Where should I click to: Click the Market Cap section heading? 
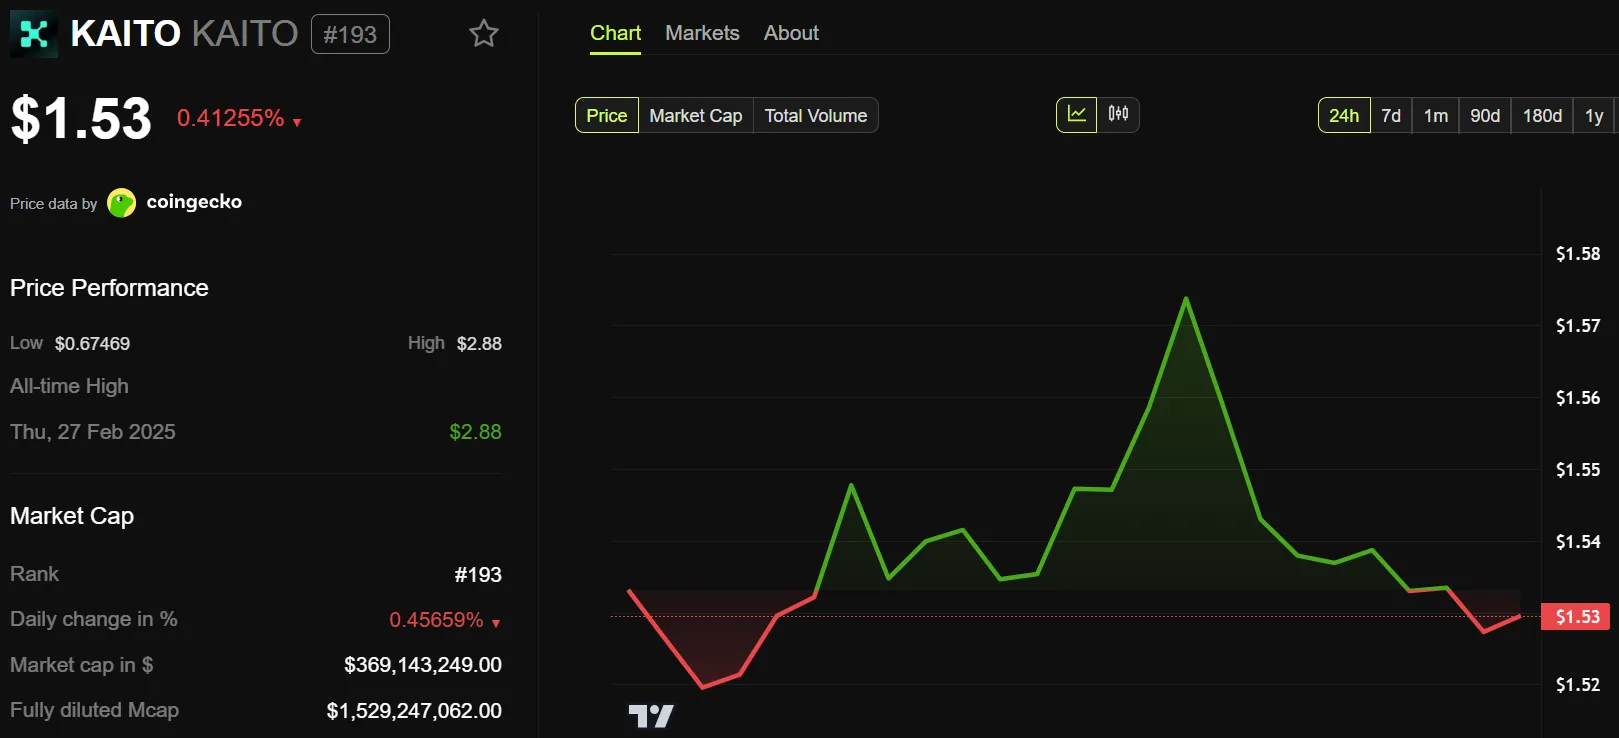[x=72, y=516]
